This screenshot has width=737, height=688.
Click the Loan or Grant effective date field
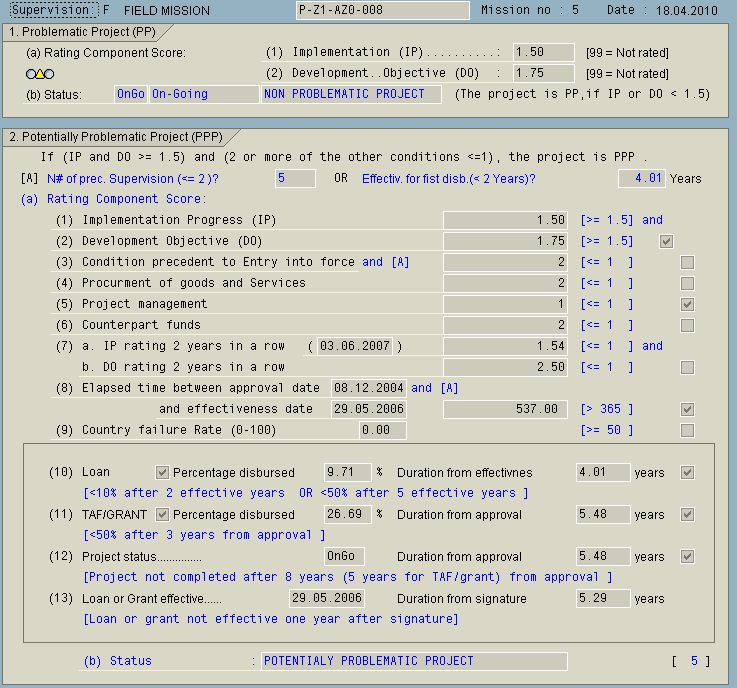[326, 598]
